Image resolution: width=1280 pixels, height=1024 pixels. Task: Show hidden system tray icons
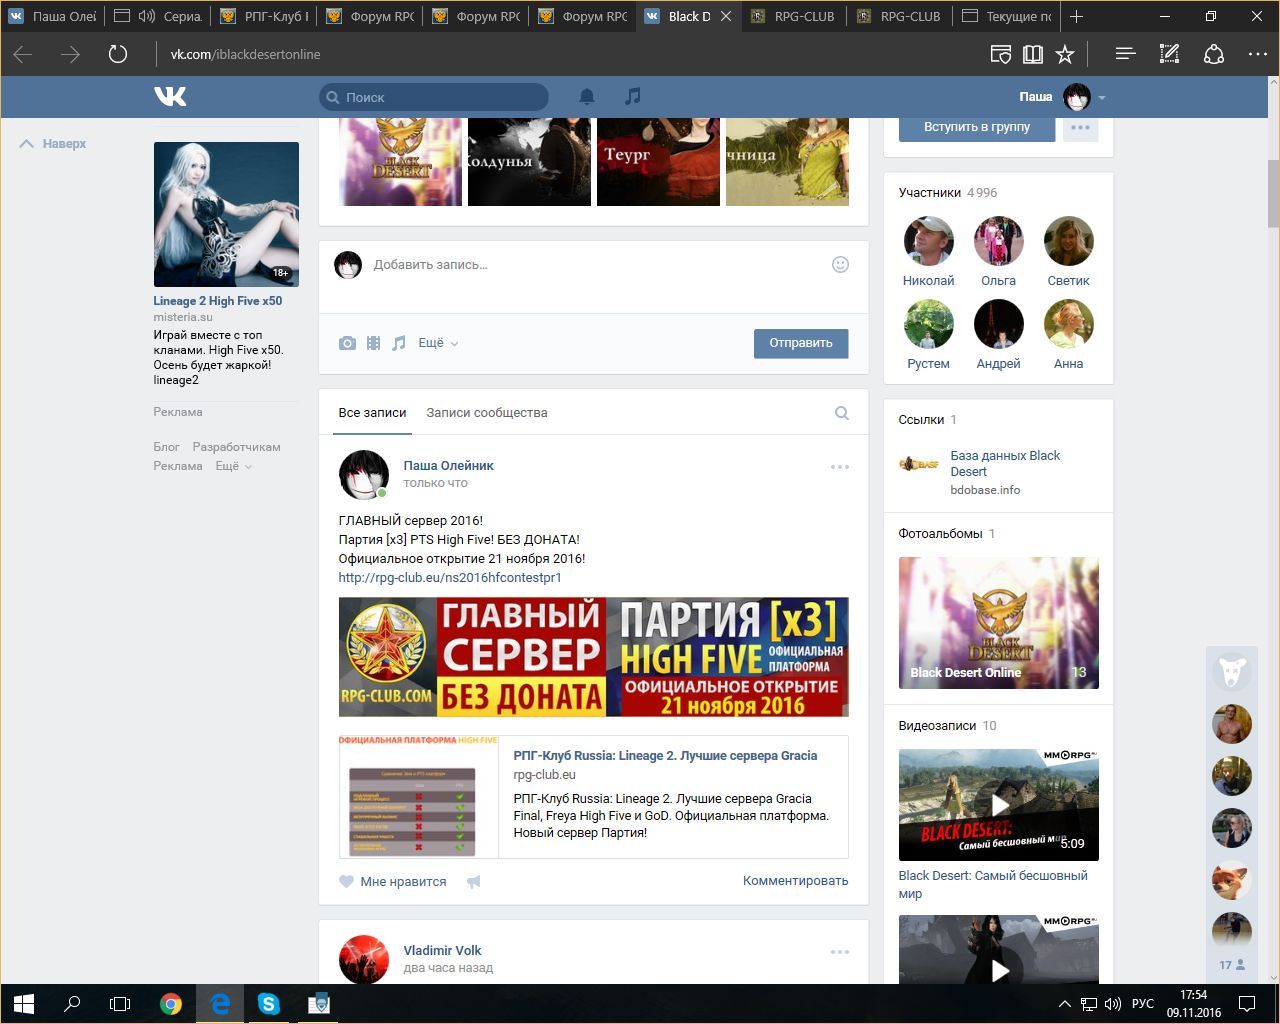[1065, 1004]
